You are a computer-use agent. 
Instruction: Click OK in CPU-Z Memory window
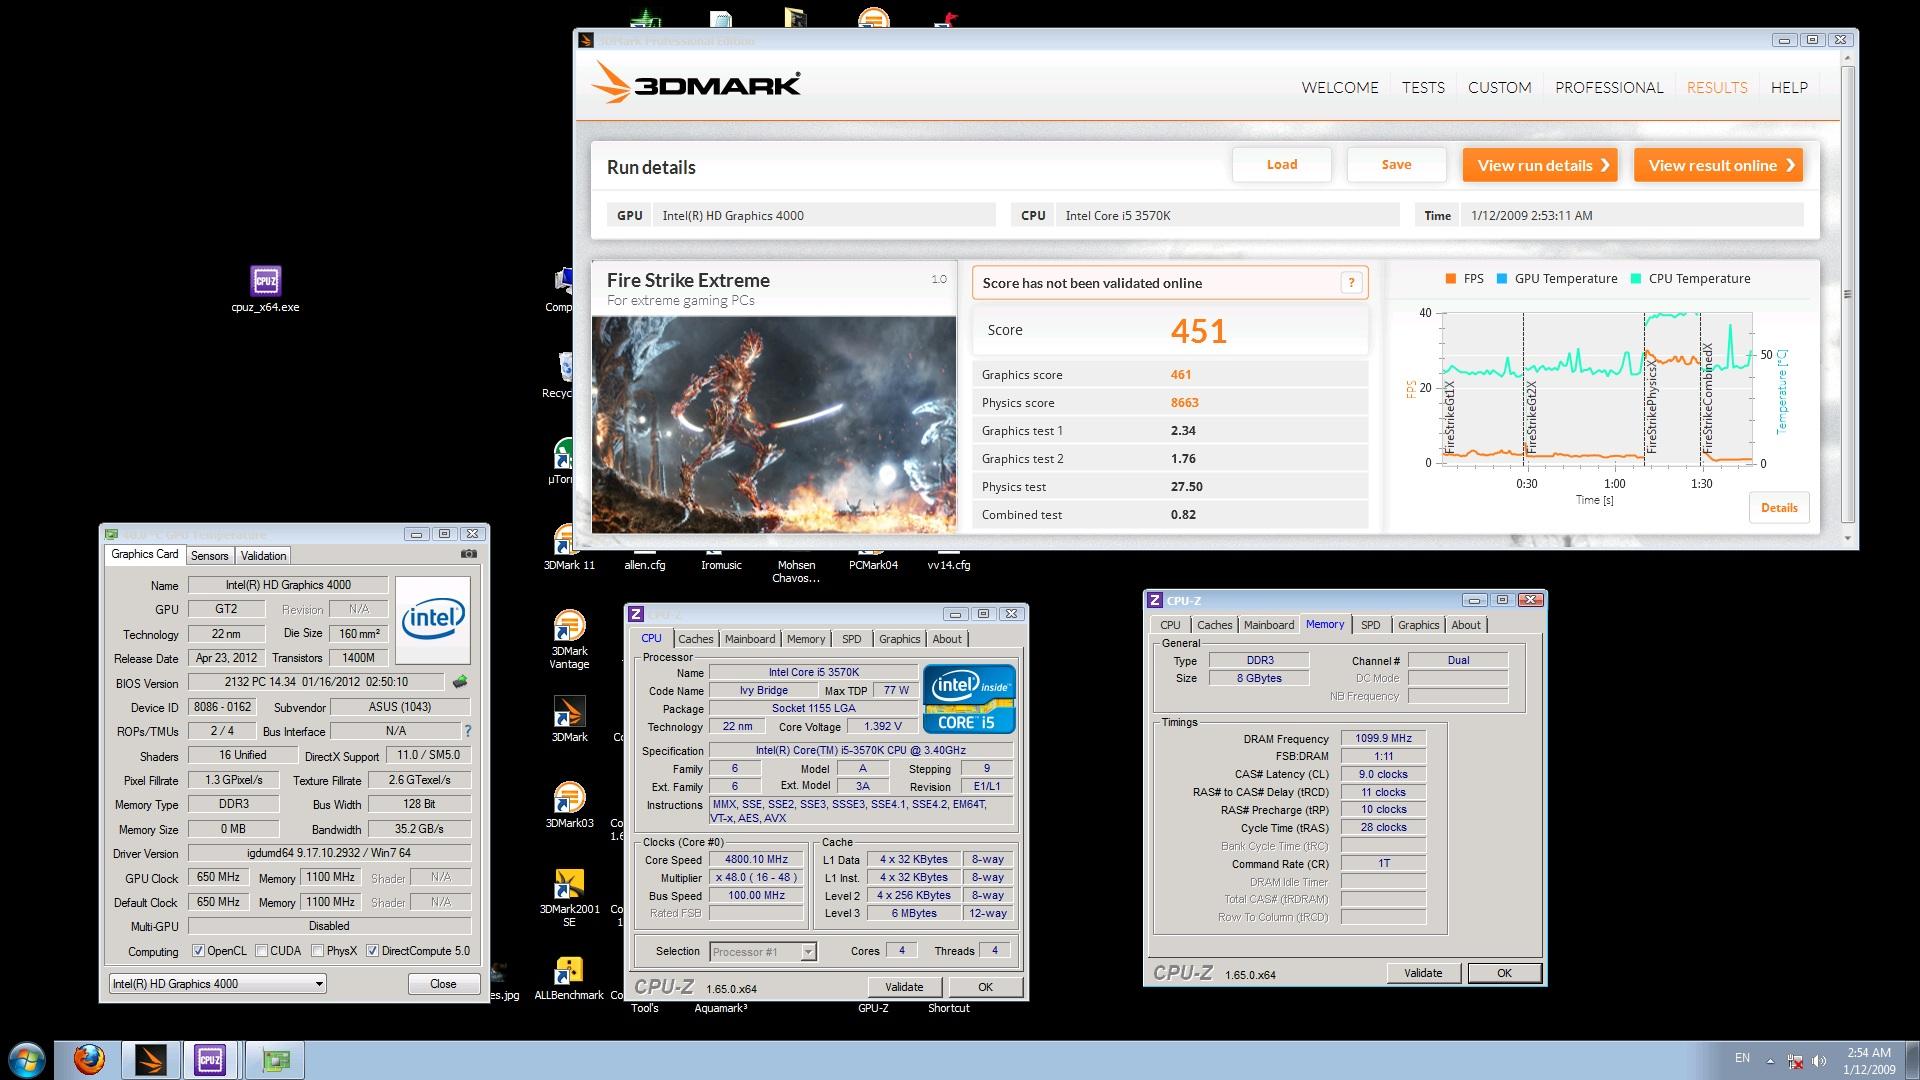point(1504,973)
